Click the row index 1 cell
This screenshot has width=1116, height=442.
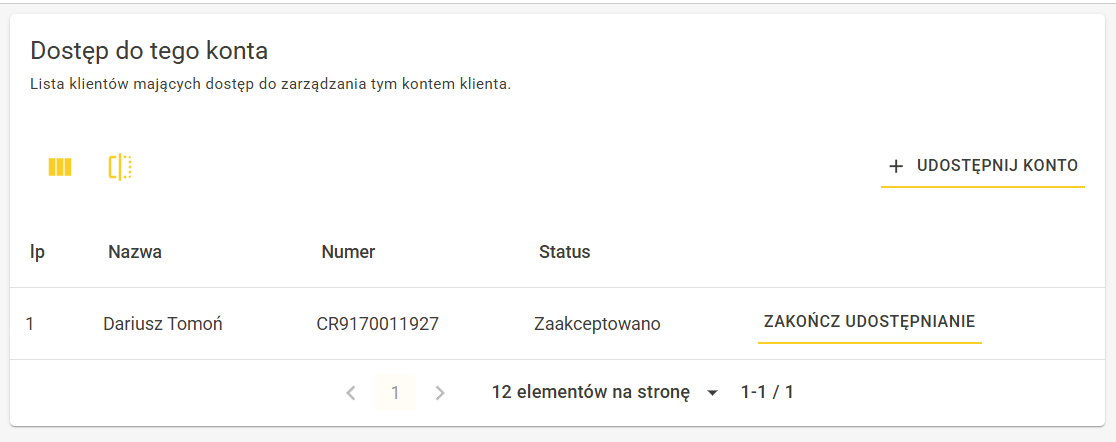(x=30, y=324)
